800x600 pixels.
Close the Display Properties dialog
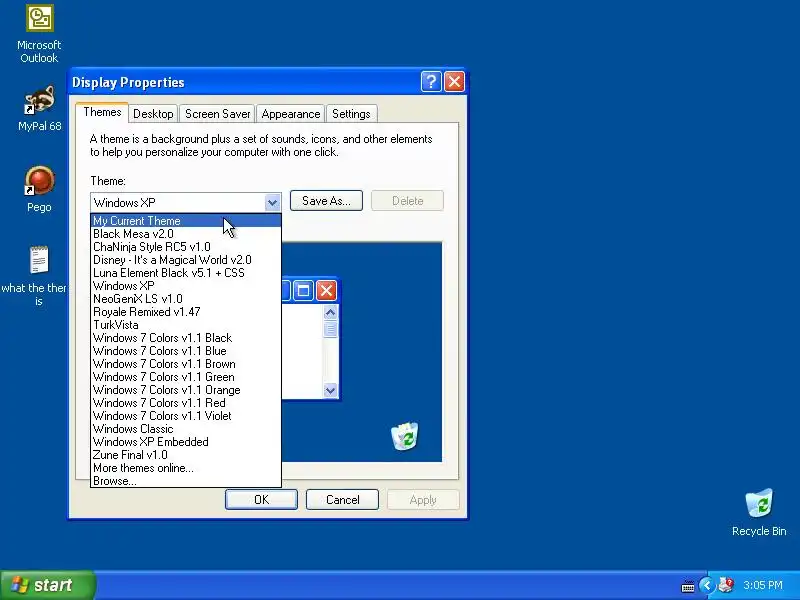point(454,82)
